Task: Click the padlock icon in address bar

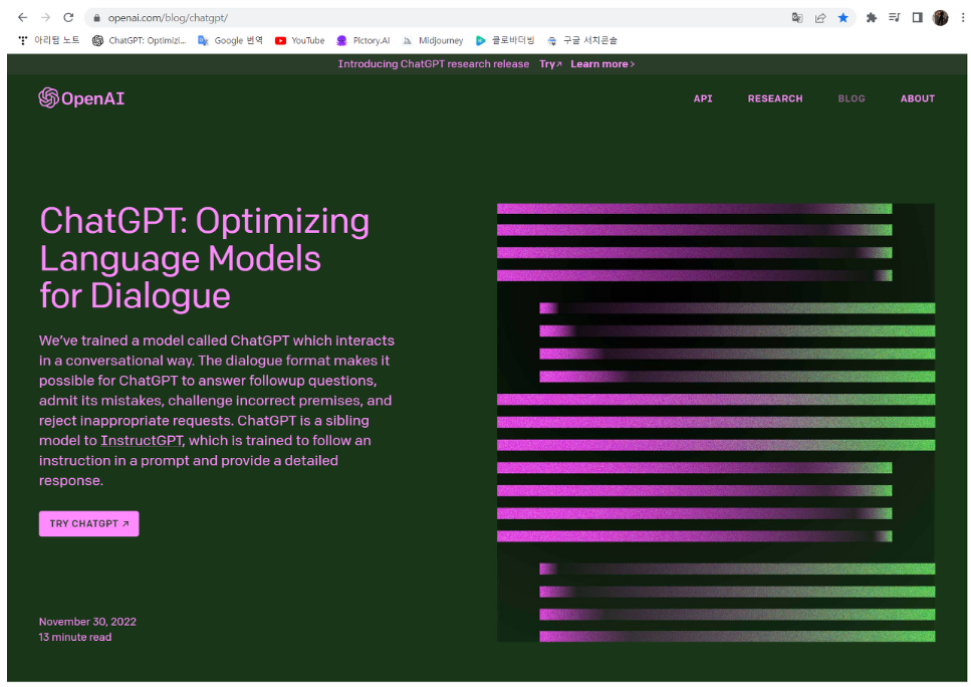Action: click(96, 18)
